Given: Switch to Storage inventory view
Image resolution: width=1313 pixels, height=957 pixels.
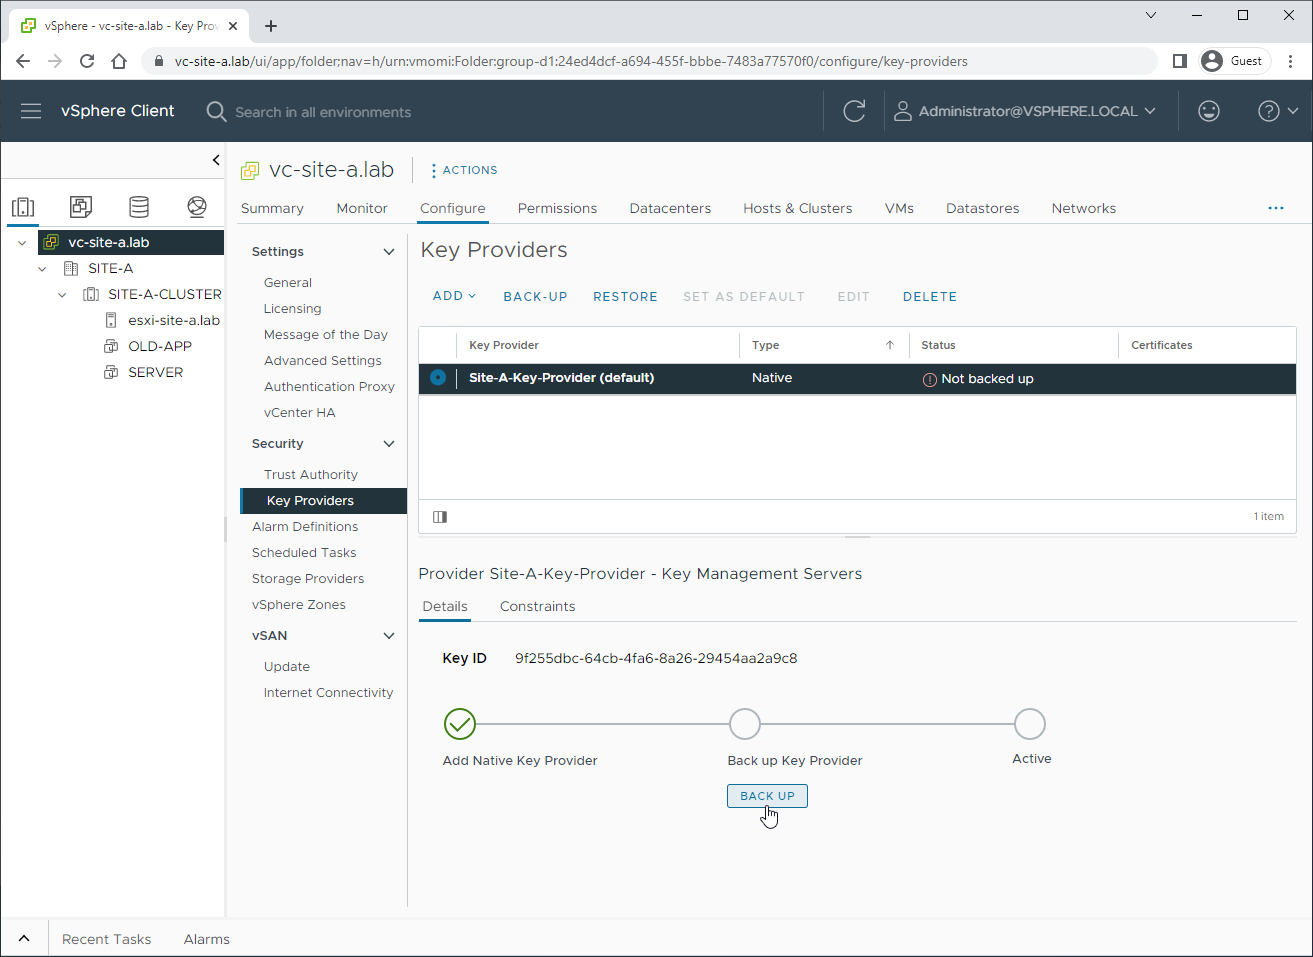Looking at the screenshot, I should [139, 207].
